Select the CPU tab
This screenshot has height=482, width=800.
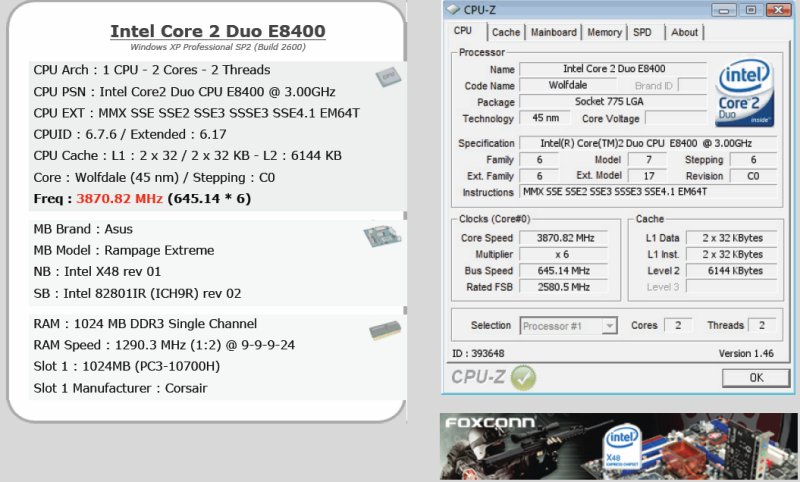(463, 31)
